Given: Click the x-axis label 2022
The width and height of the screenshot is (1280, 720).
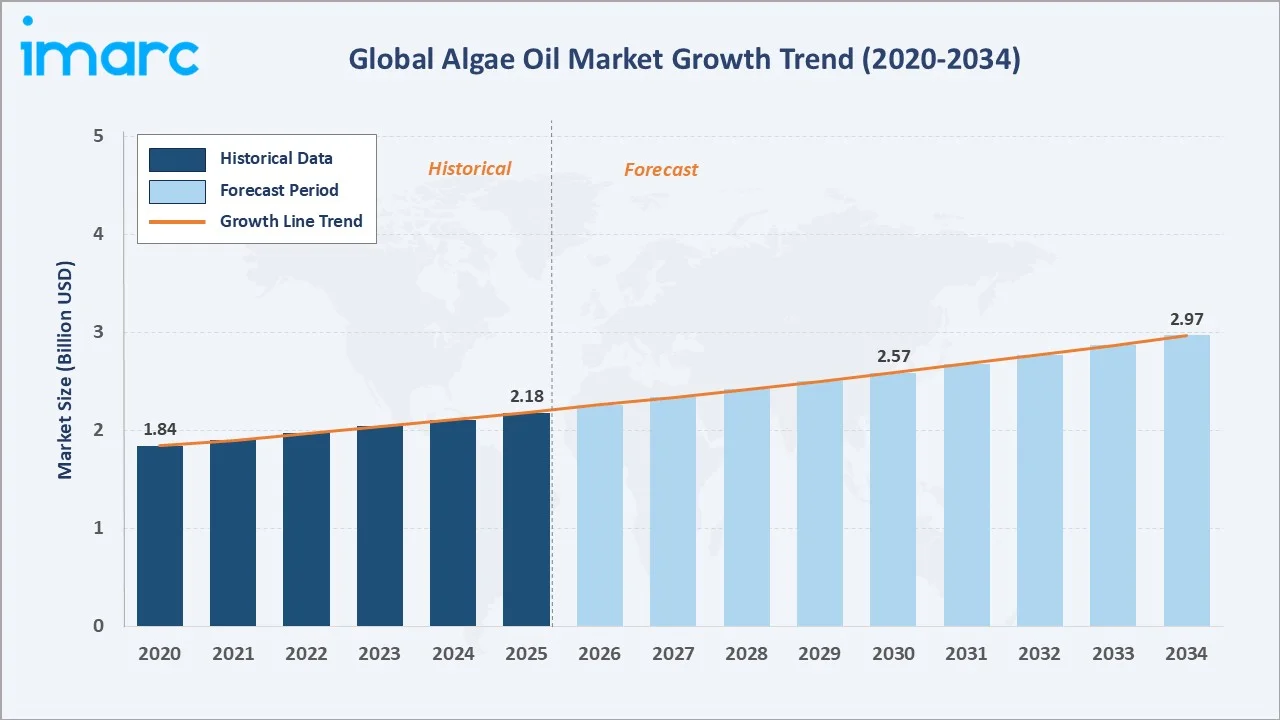Looking at the screenshot, I should 306,654.
